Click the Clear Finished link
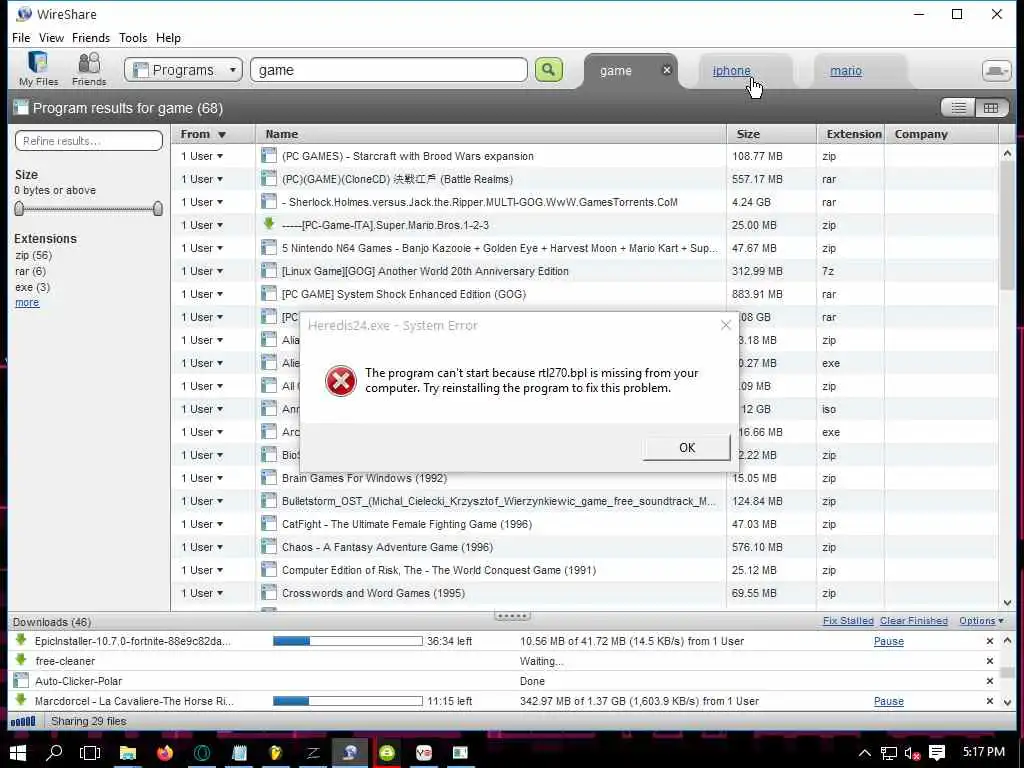 [914, 621]
